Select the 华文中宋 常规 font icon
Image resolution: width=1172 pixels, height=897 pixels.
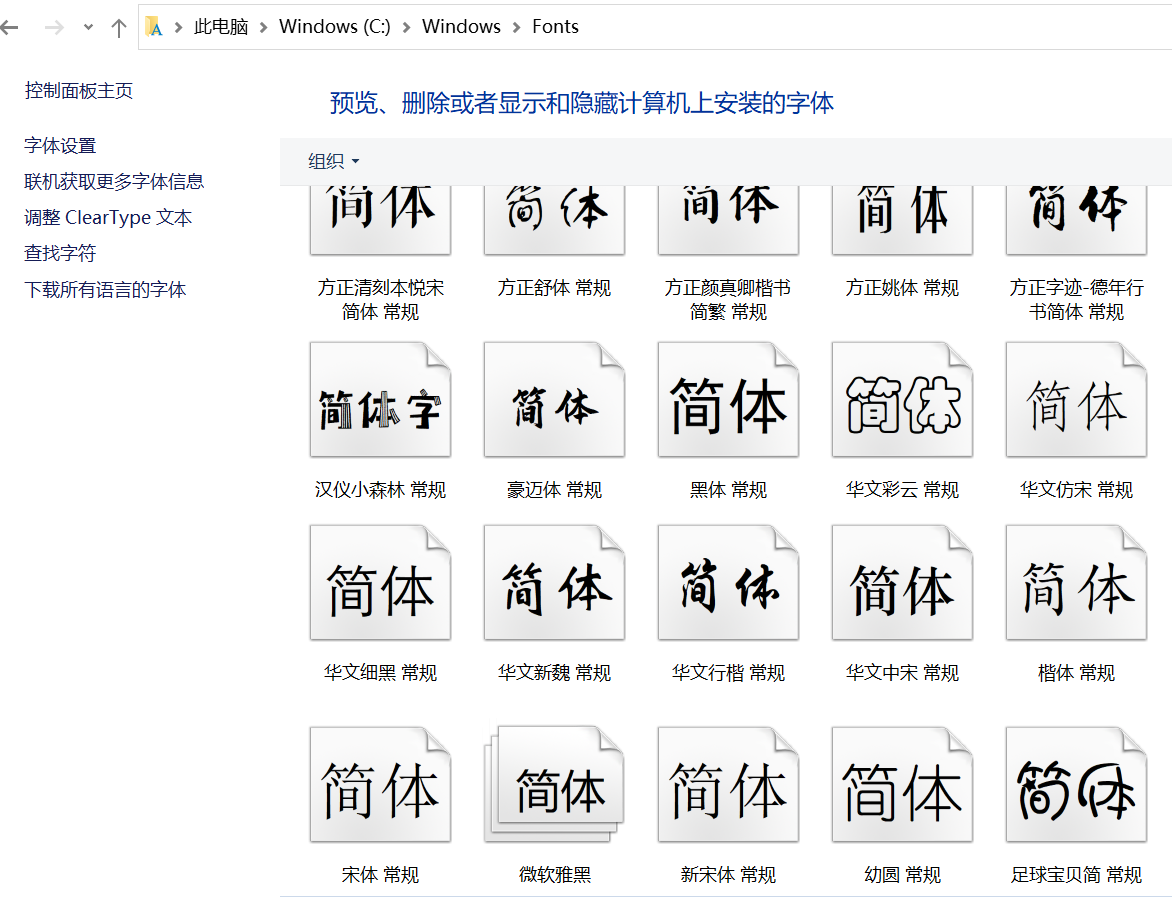pyautogui.click(x=902, y=582)
